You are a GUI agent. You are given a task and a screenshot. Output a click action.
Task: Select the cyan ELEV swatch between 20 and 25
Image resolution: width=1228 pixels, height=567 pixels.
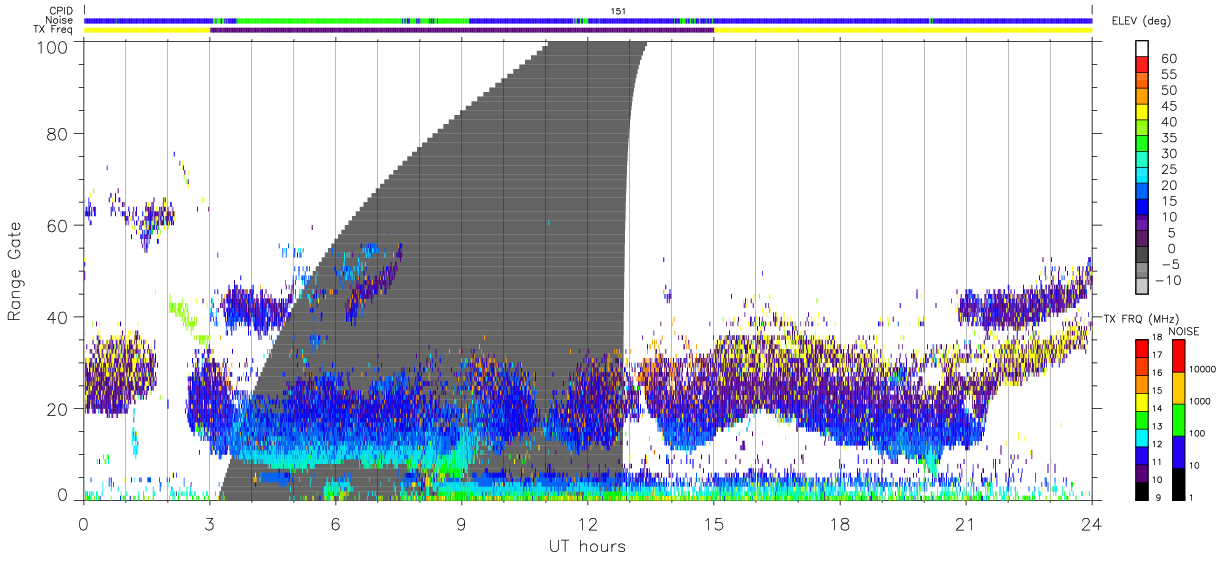pos(1142,177)
